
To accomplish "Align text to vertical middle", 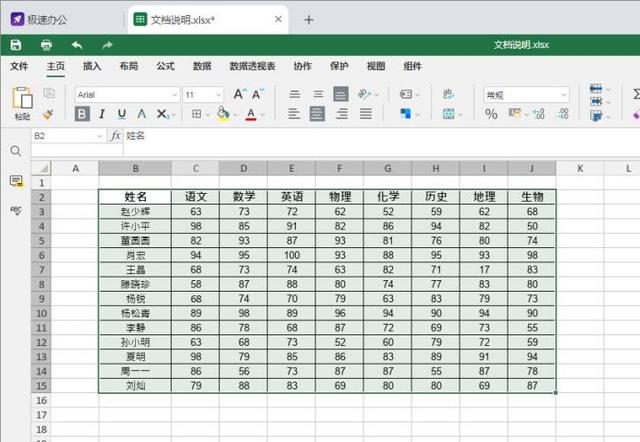I will [x=318, y=94].
